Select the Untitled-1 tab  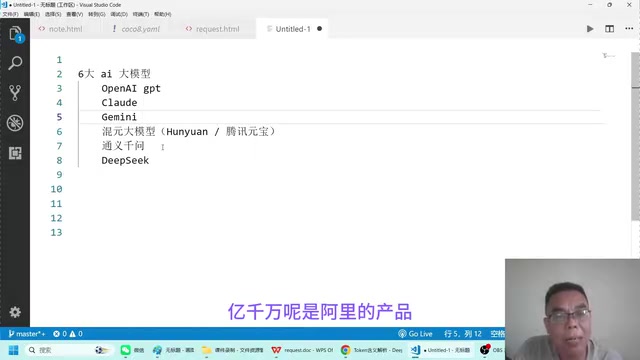click(x=293, y=29)
